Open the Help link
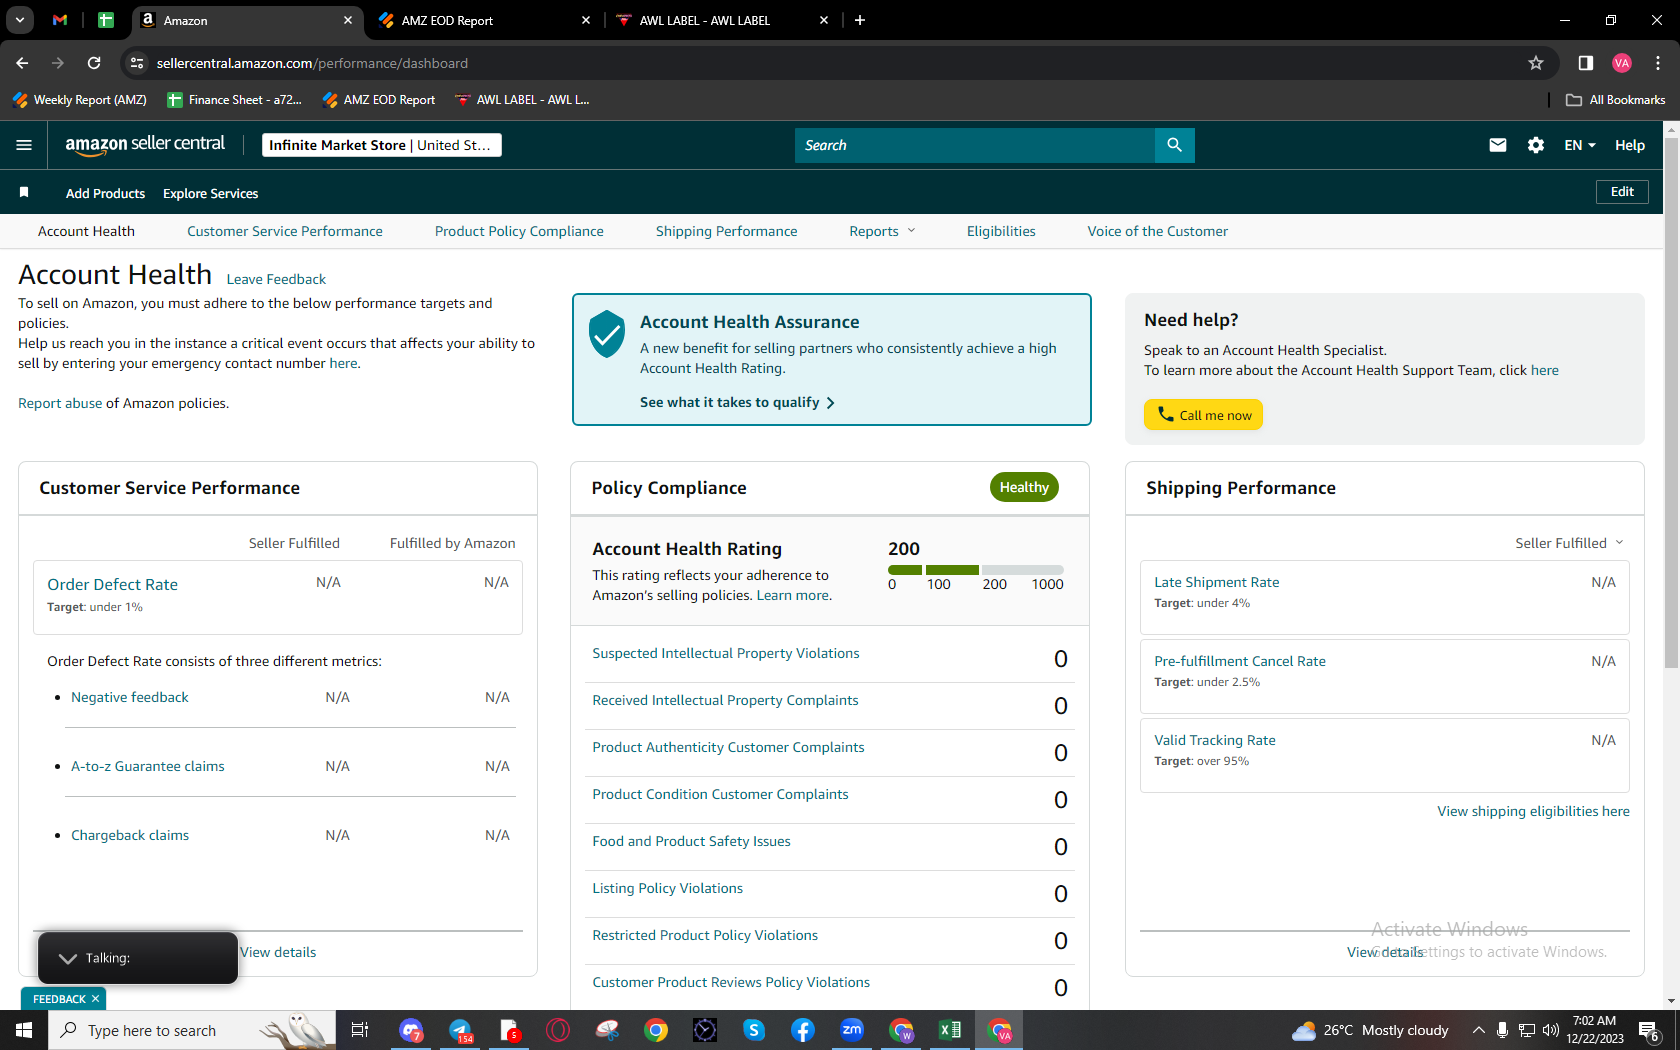This screenshot has height=1050, width=1680. tap(1630, 145)
